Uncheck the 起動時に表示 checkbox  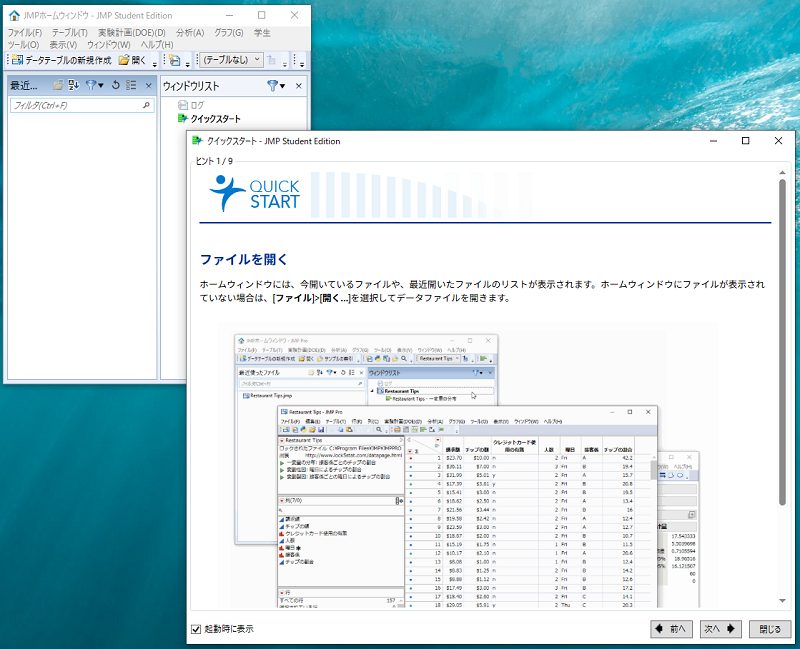[196, 629]
